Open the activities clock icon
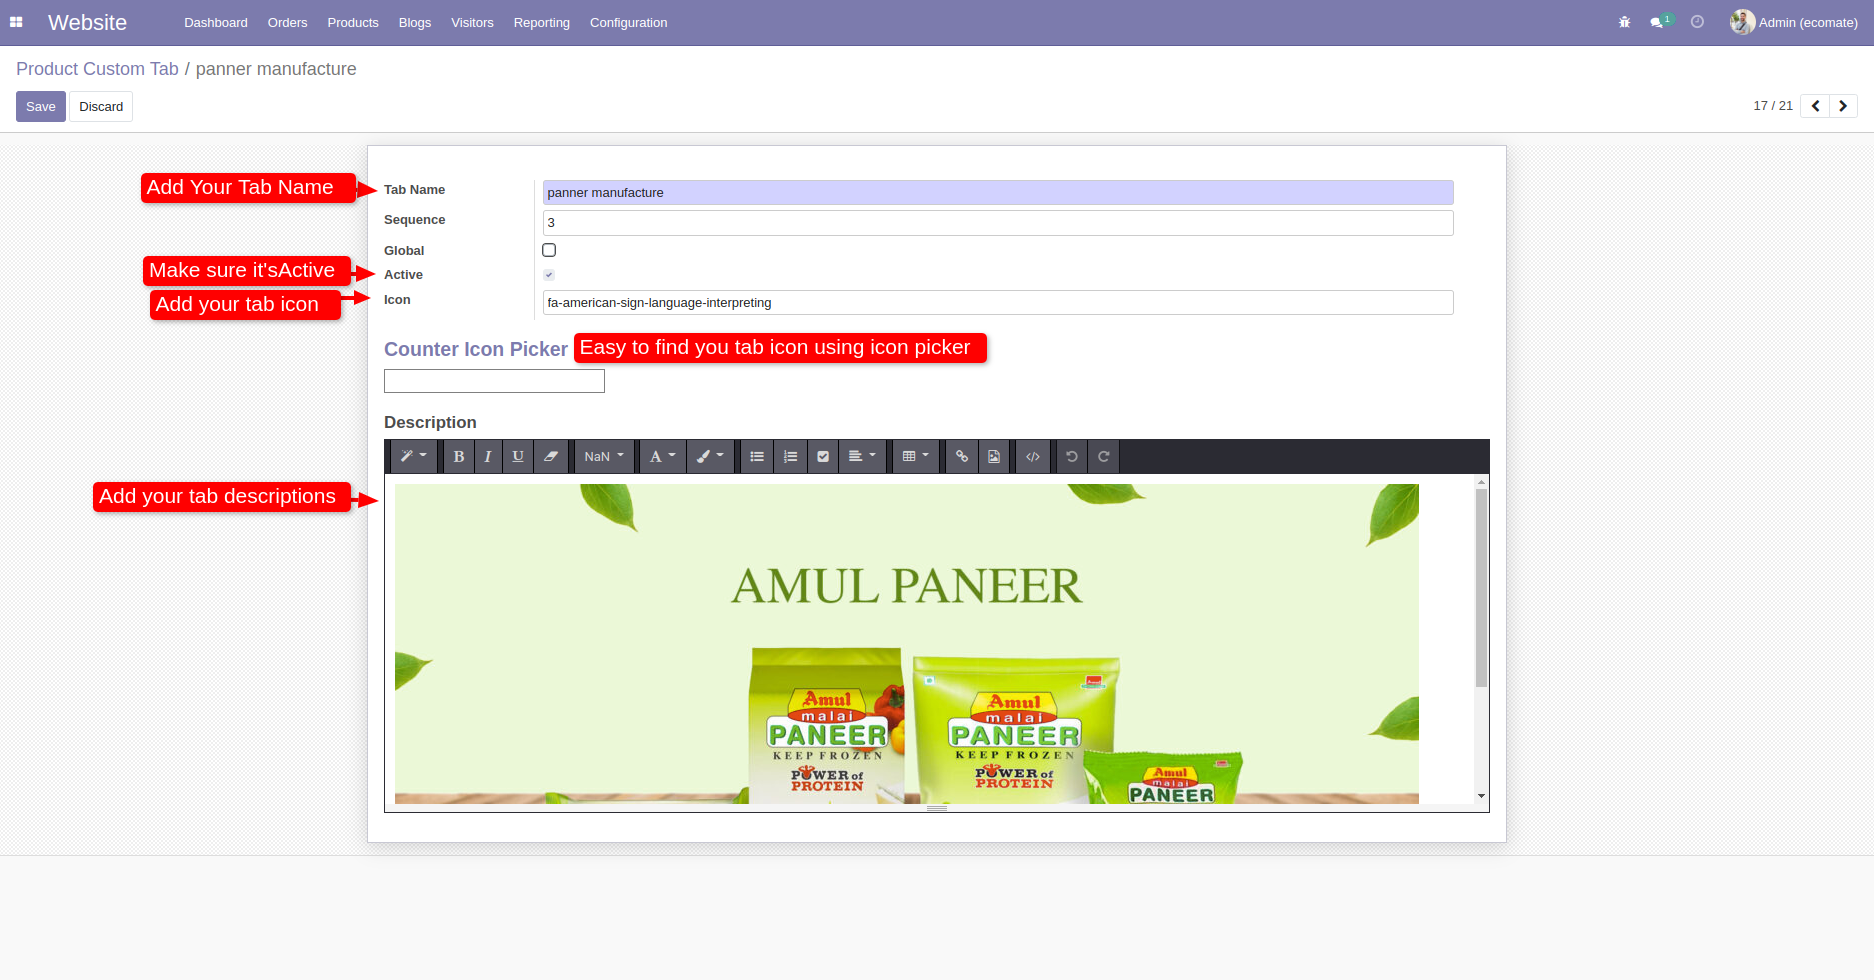Image resolution: width=1874 pixels, height=980 pixels. coord(1697,22)
